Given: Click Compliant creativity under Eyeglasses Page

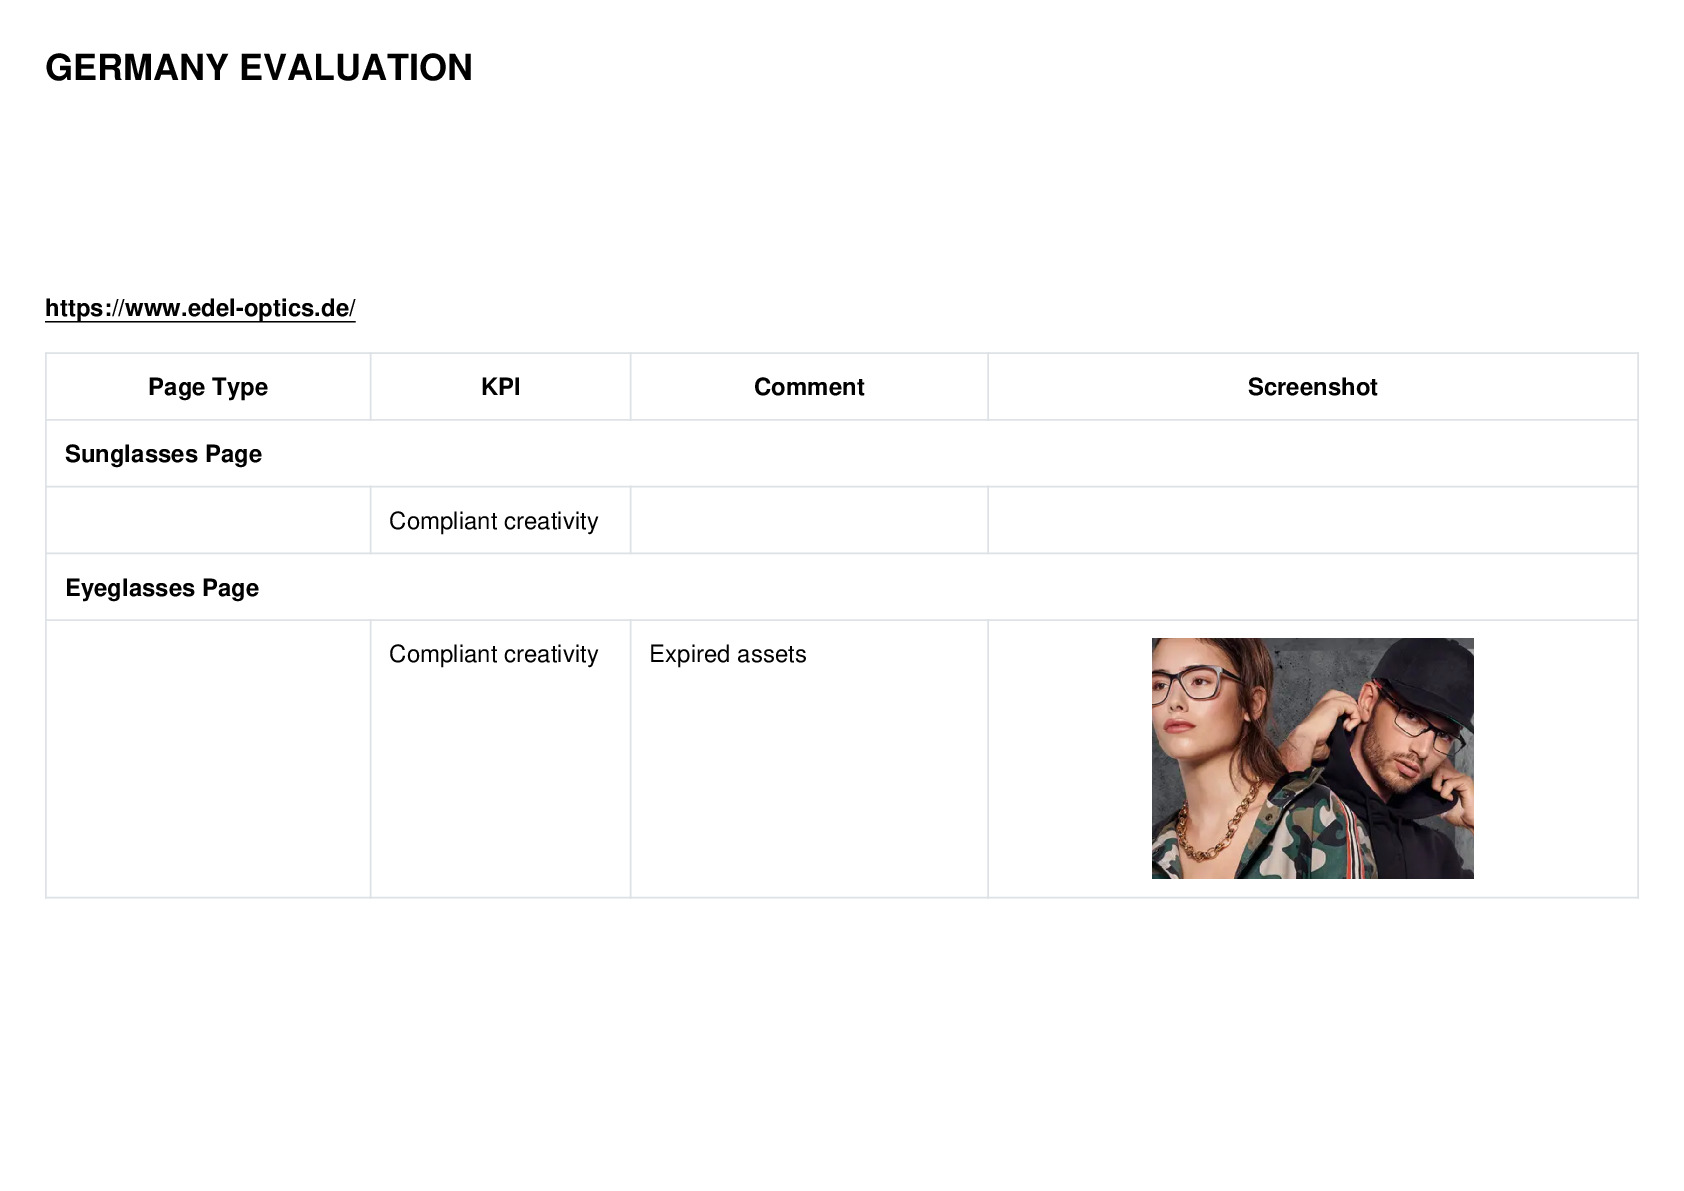Looking at the screenshot, I should coord(493,654).
